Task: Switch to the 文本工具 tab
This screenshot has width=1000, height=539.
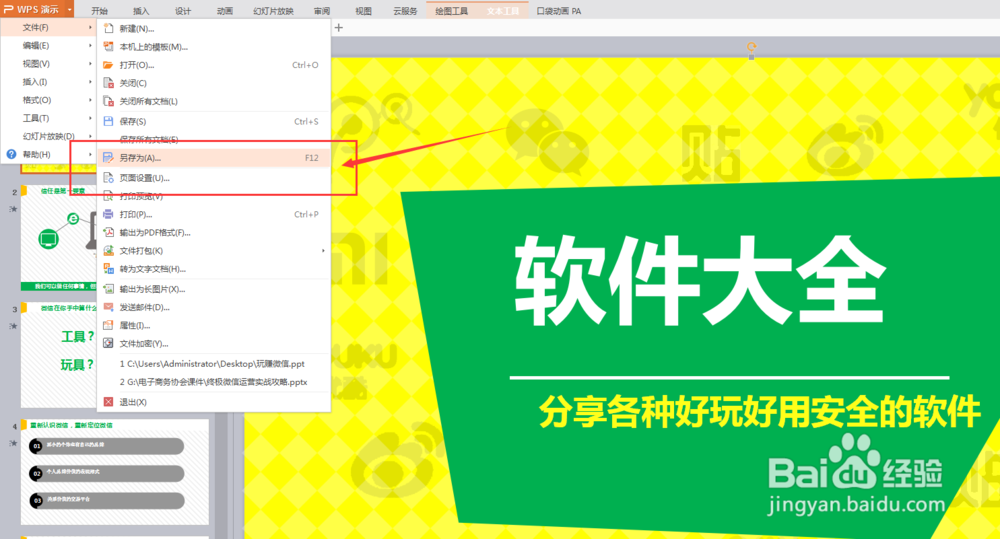Action: click(x=503, y=11)
